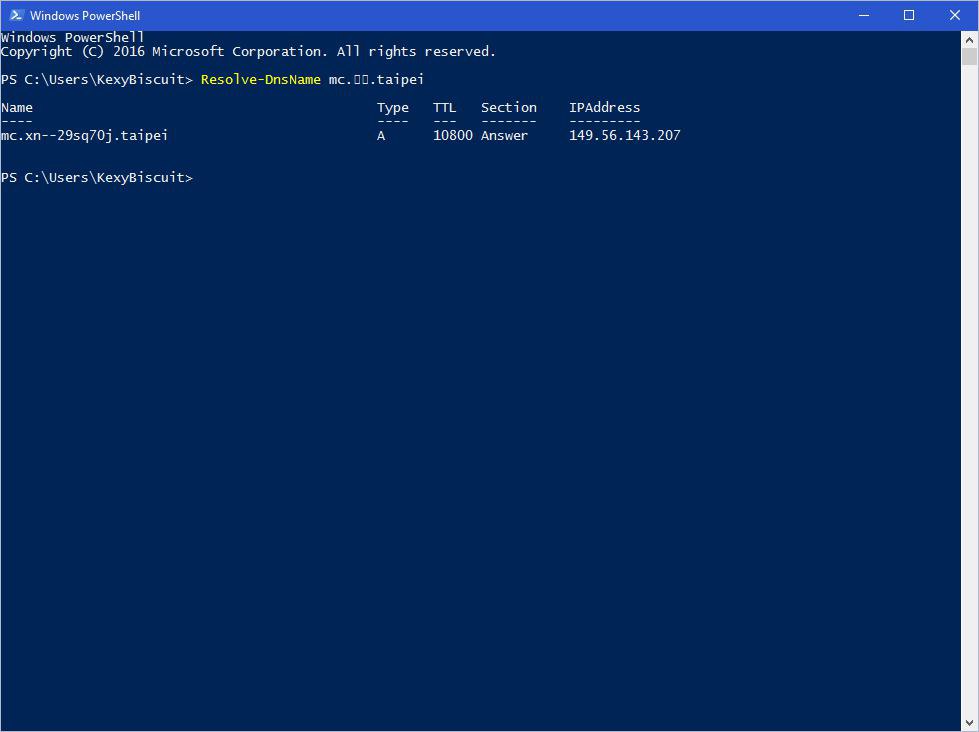The image size is (979, 732).
Task: Click the Section column header
Action: point(509,107)
